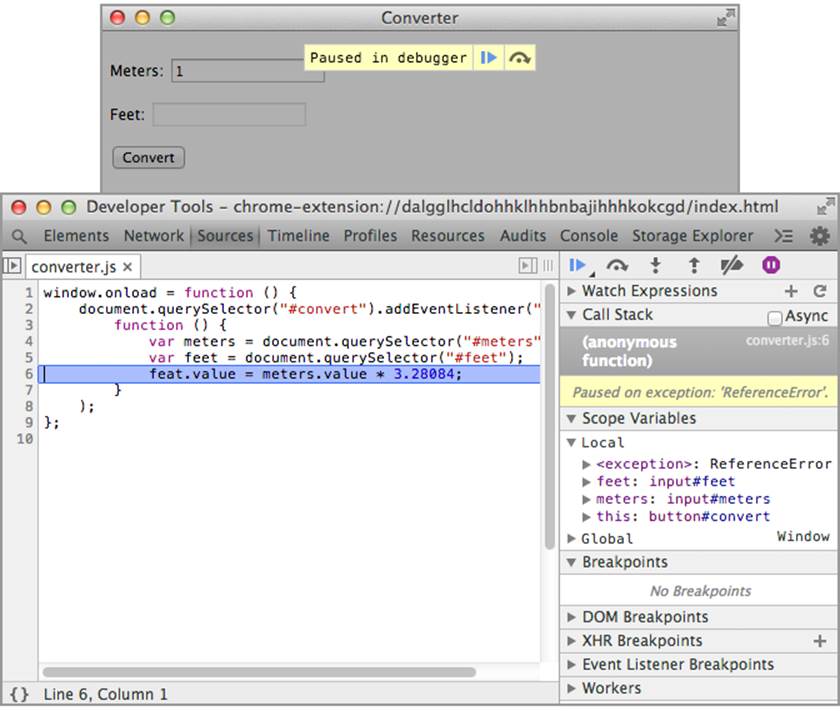Screen dimensions: 840x711
Task: Close the converter.js tab
Action: pos(128,266)
